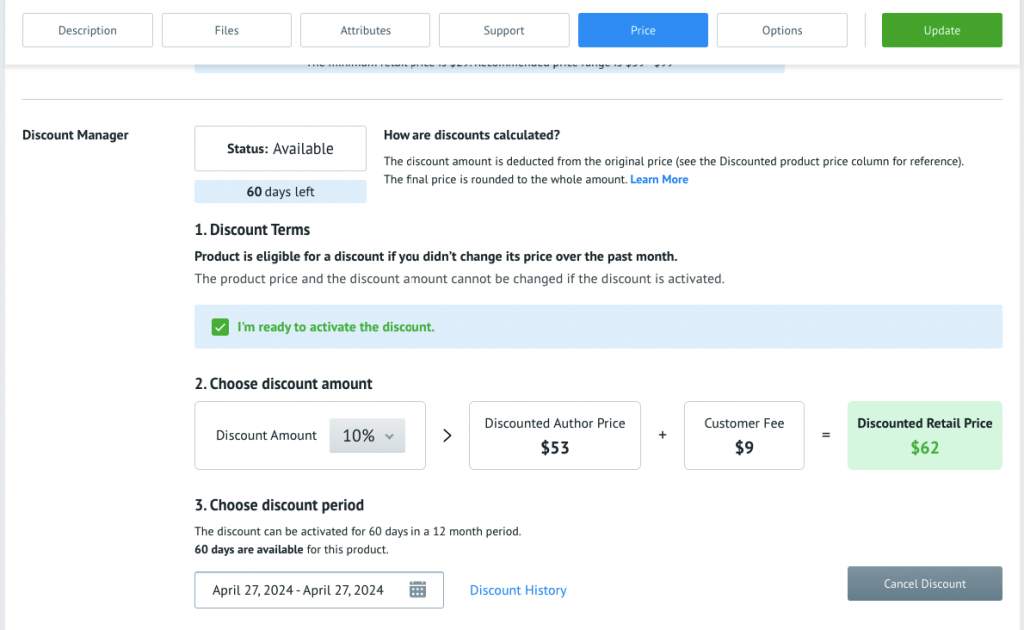The height and width of the screenshot is (630, 1024).
Task: Open the Options tab
Action: click(x=782, y=30)
